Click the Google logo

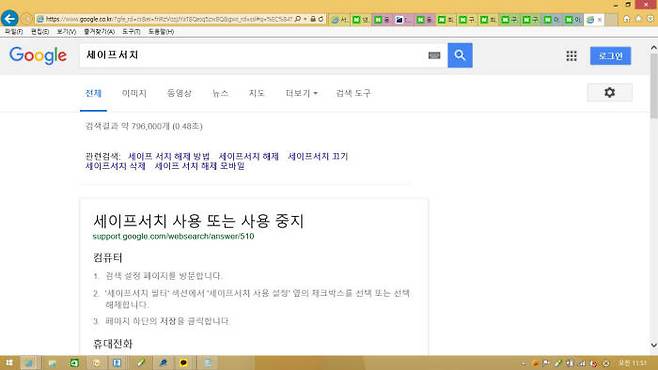coord(38,55)
